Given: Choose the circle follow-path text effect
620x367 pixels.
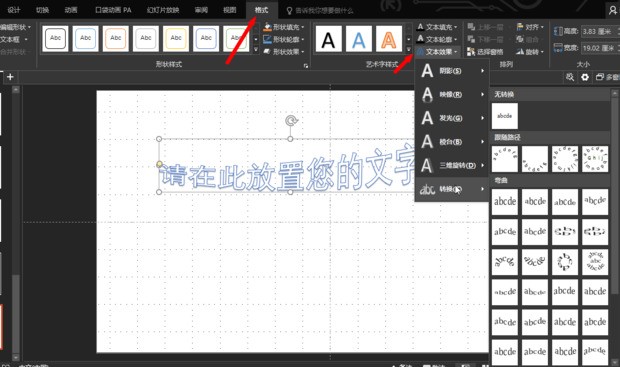Looking at the screenshot, I should point(565,159).
